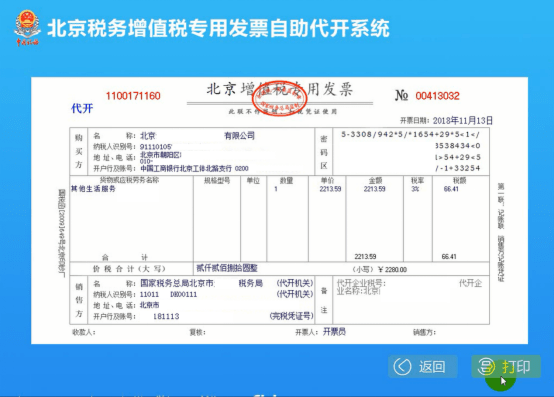
Task: Click the invoice date 2018年11月13日
Action: pos(462,120)
